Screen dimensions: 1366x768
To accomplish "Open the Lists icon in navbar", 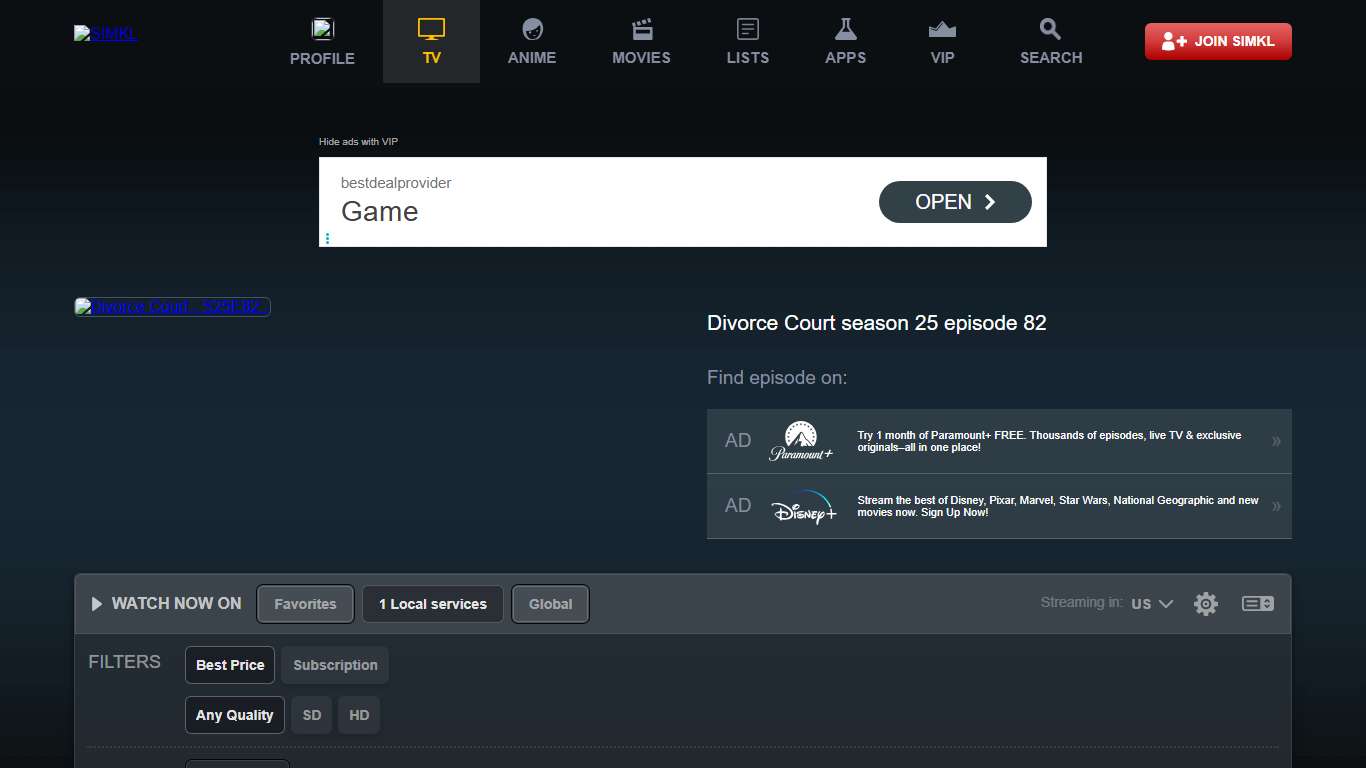I will pos(747,29).
